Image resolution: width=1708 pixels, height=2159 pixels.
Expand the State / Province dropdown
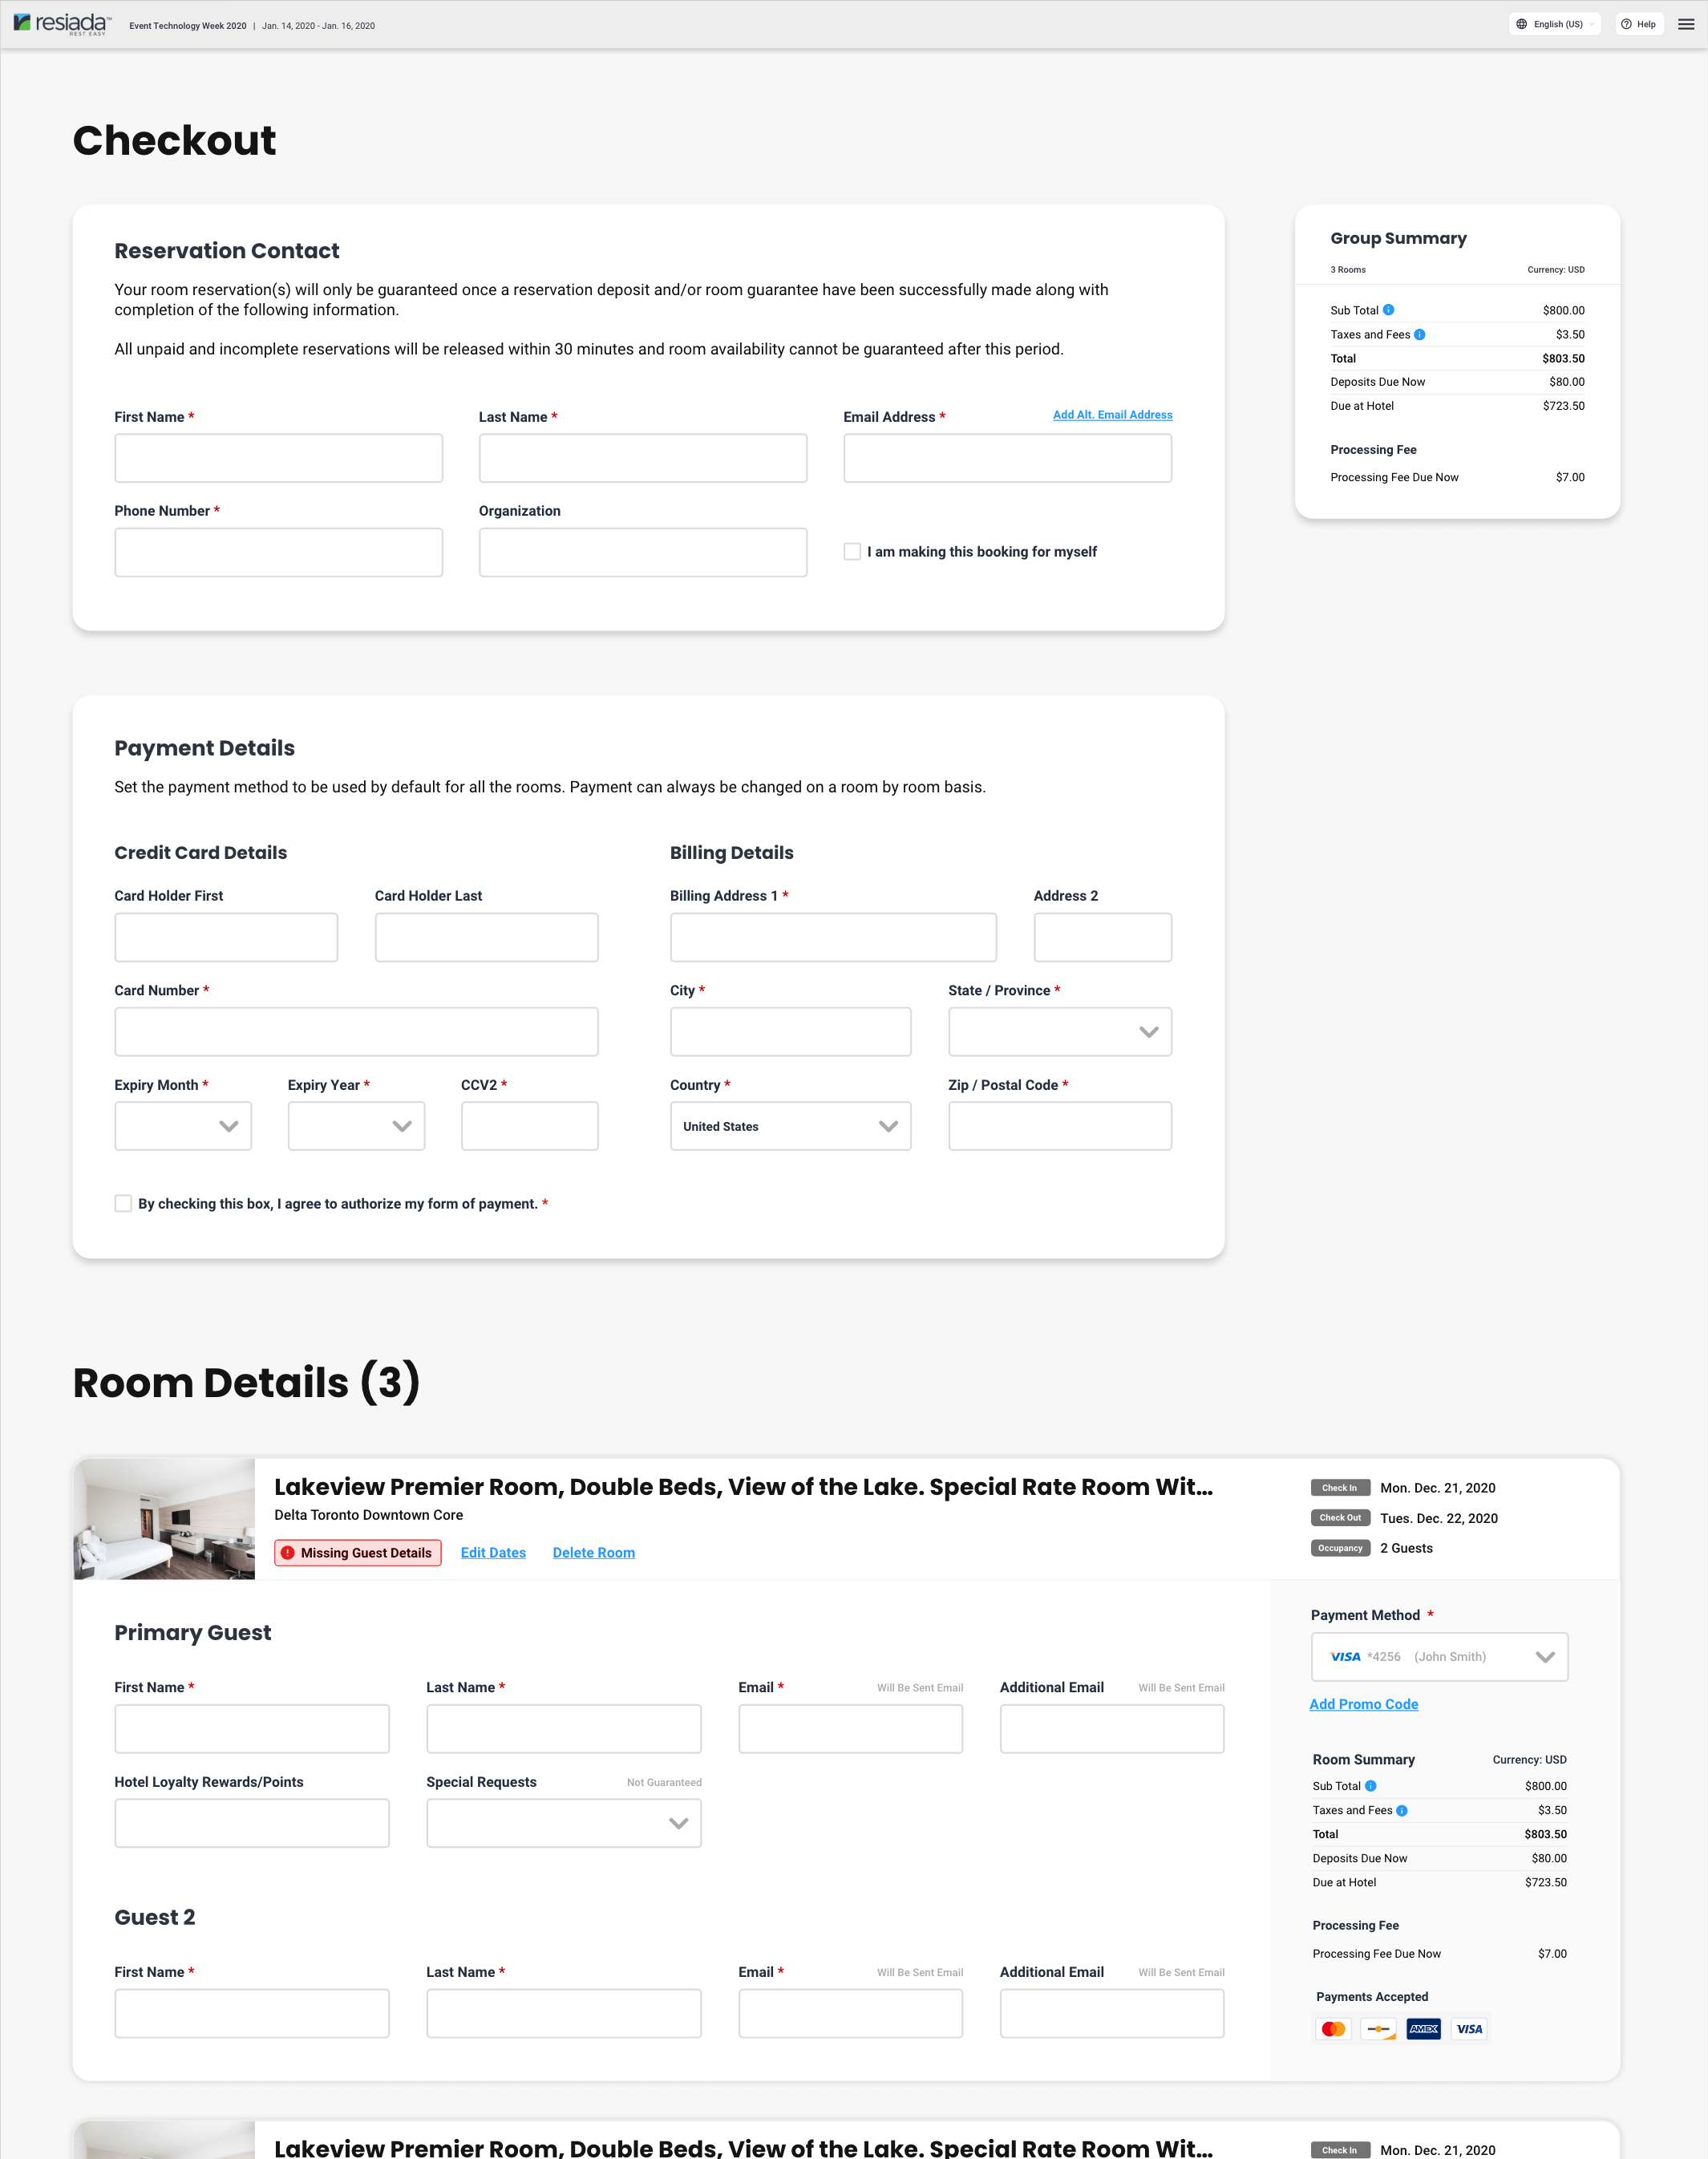pos(1059,1031)
